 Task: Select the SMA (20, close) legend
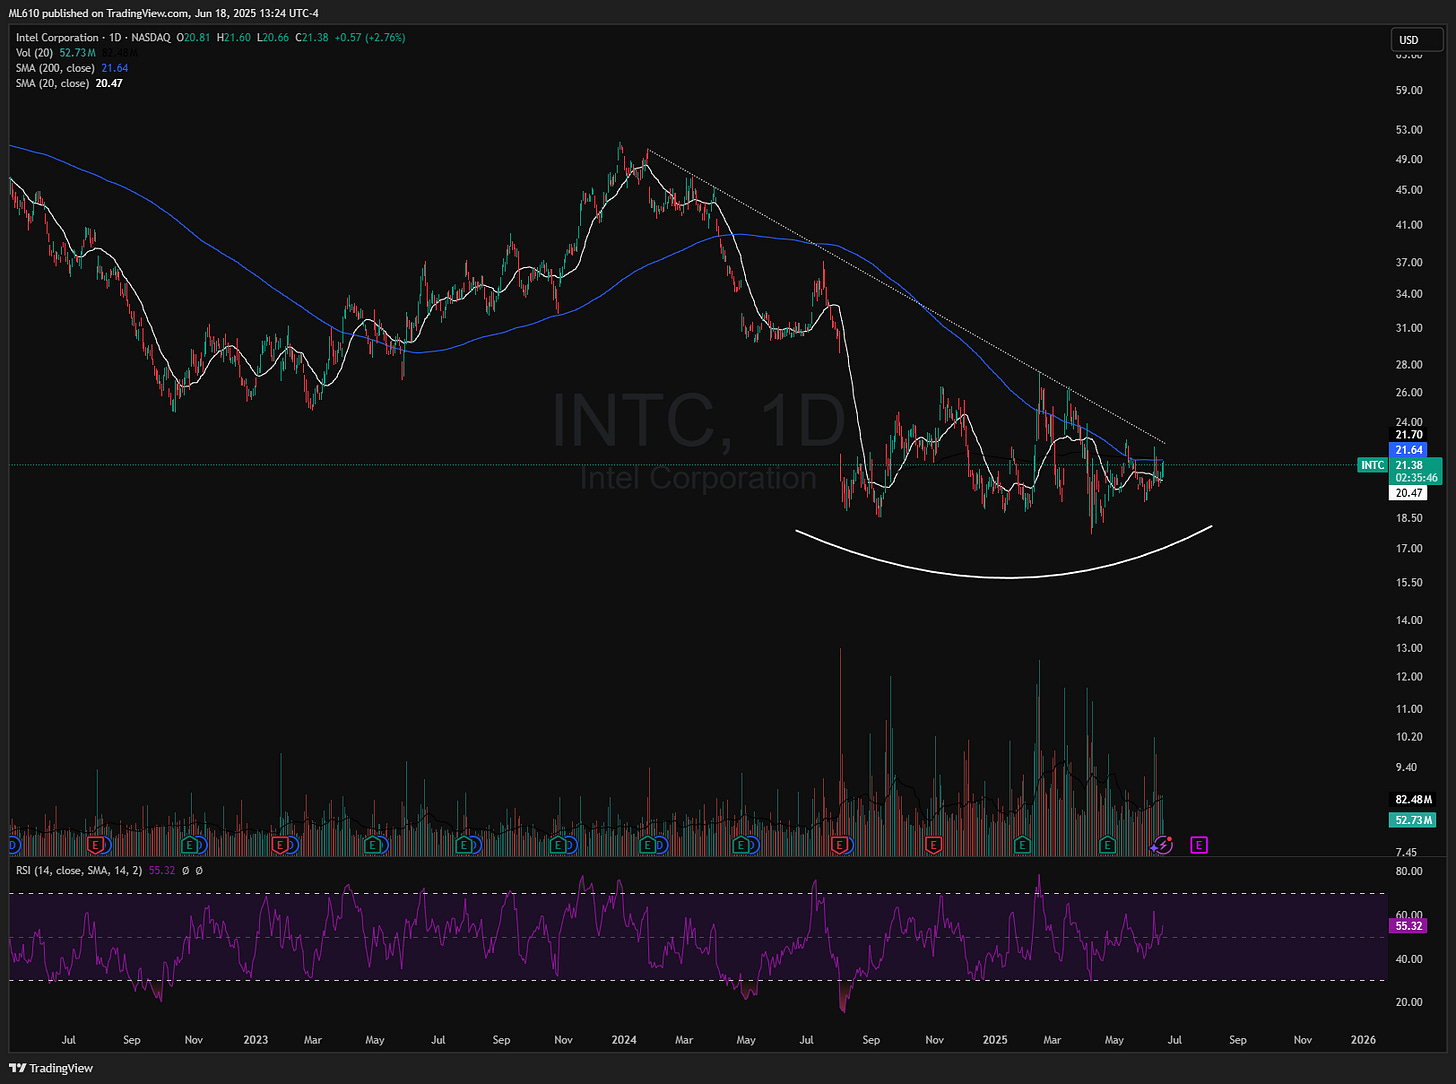(x=52, y=83)
